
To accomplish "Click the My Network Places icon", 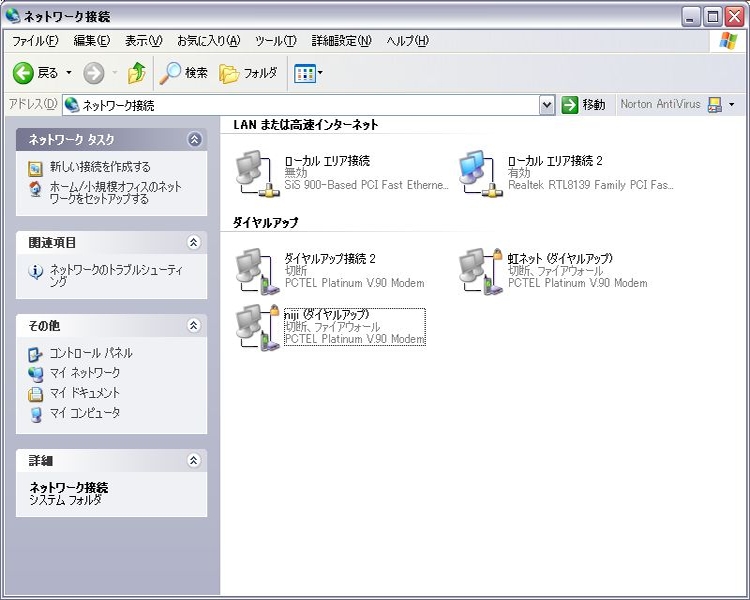I will point(35,374).
